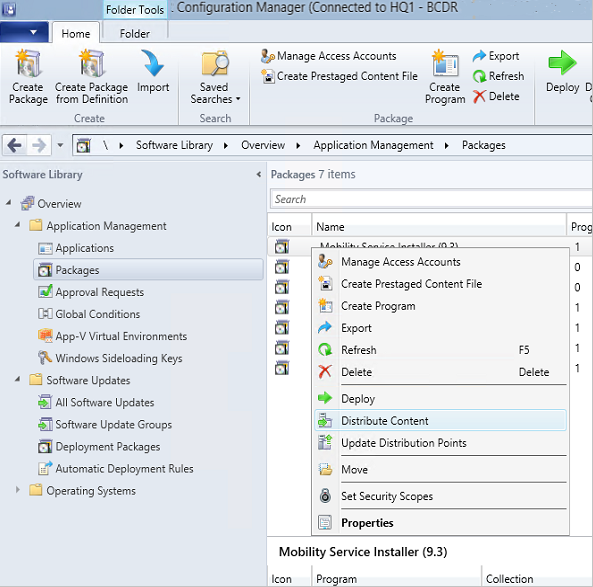Collapse the Application Management tree node
593x587 pixels.
tap(17, 225)
